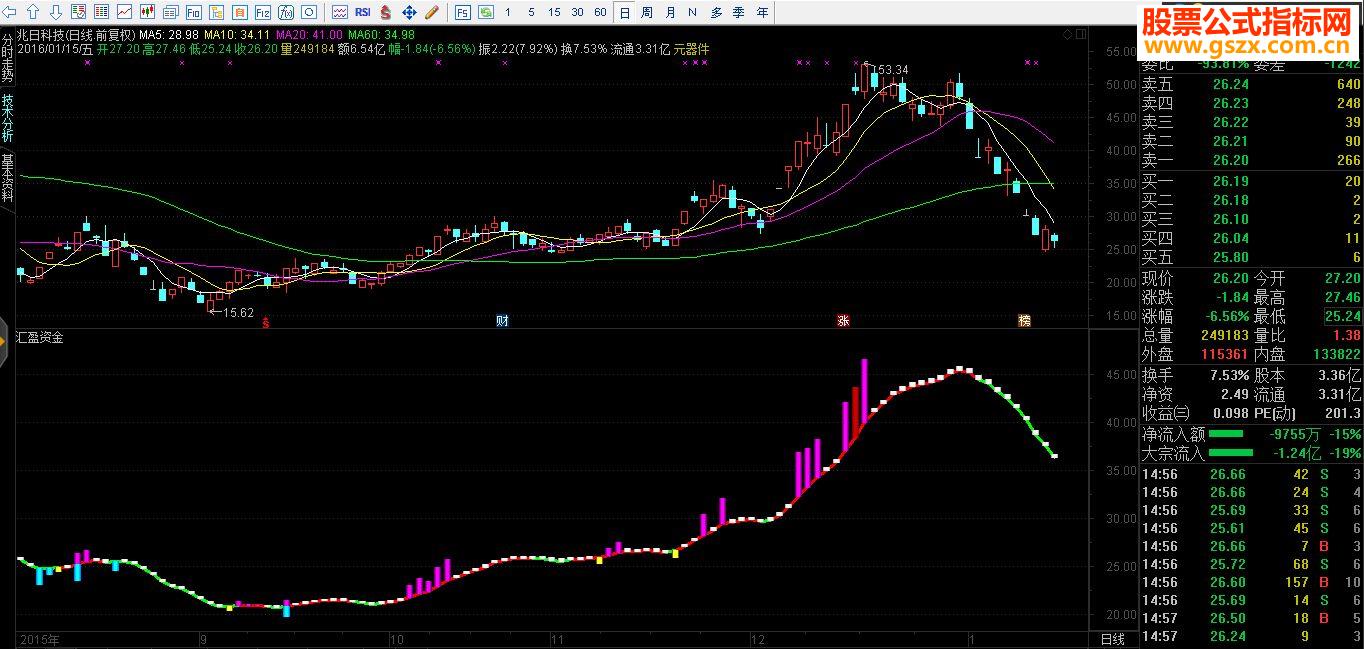Viewport: 1364px width, 649px height.
Task: Expand the left panel orange arrow handle
Action: 4,339
